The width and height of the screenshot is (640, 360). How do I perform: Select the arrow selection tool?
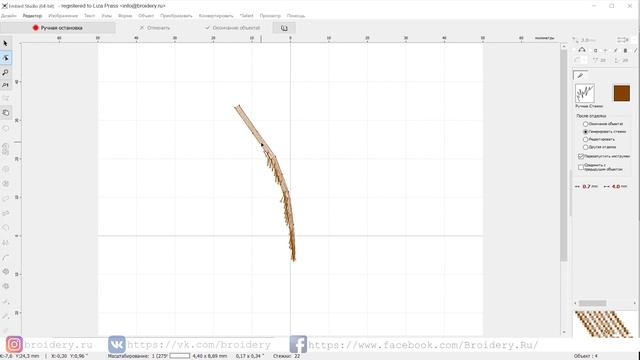5,43
